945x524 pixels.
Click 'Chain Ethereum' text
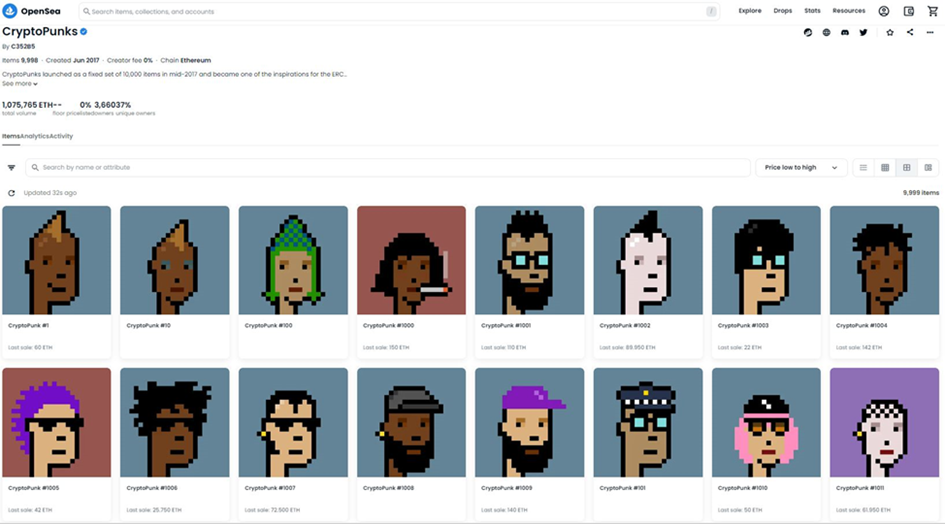[186, 60]
